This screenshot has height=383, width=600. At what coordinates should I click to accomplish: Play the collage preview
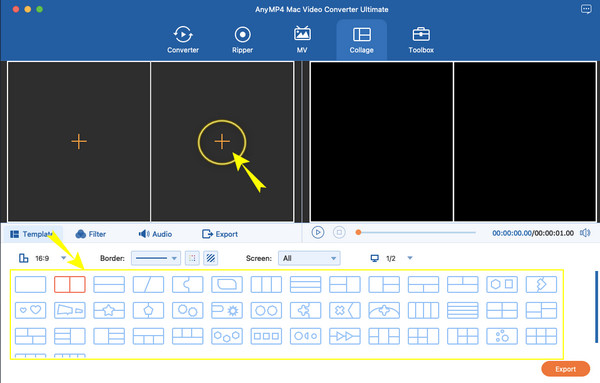pyautogui.click(x=318, y=232)
